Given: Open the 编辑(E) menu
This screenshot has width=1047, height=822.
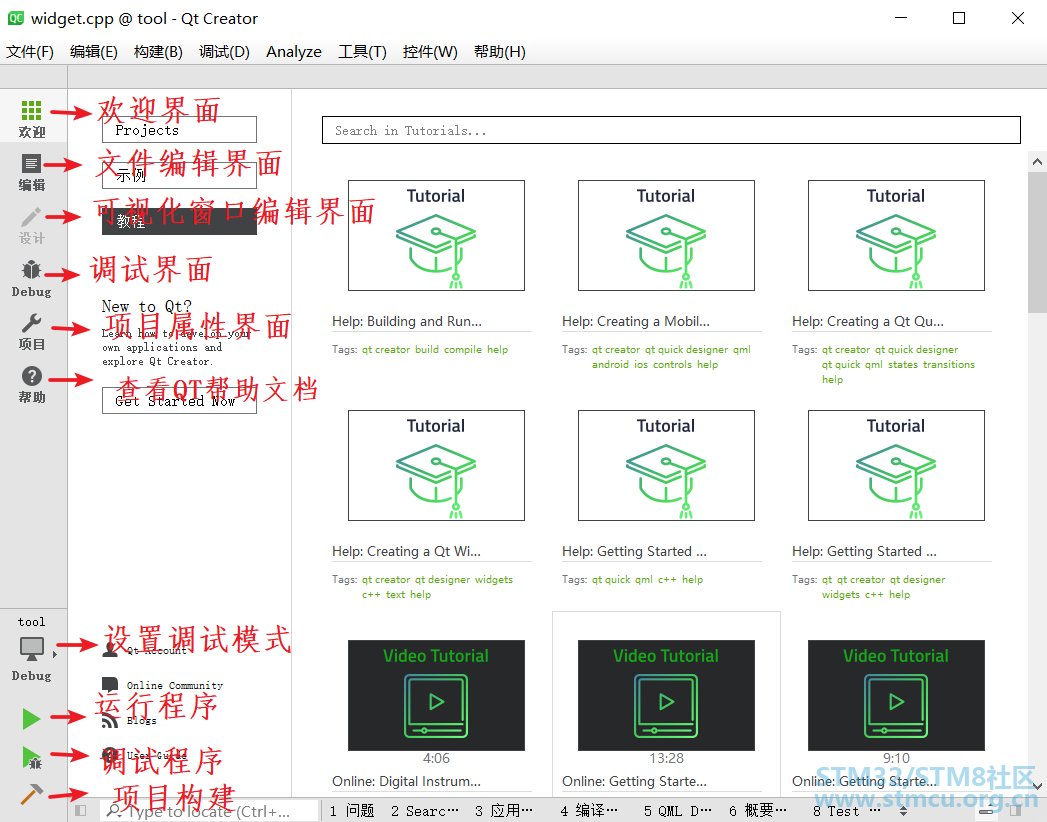Looking at the screenshot, I should point(93,51).
